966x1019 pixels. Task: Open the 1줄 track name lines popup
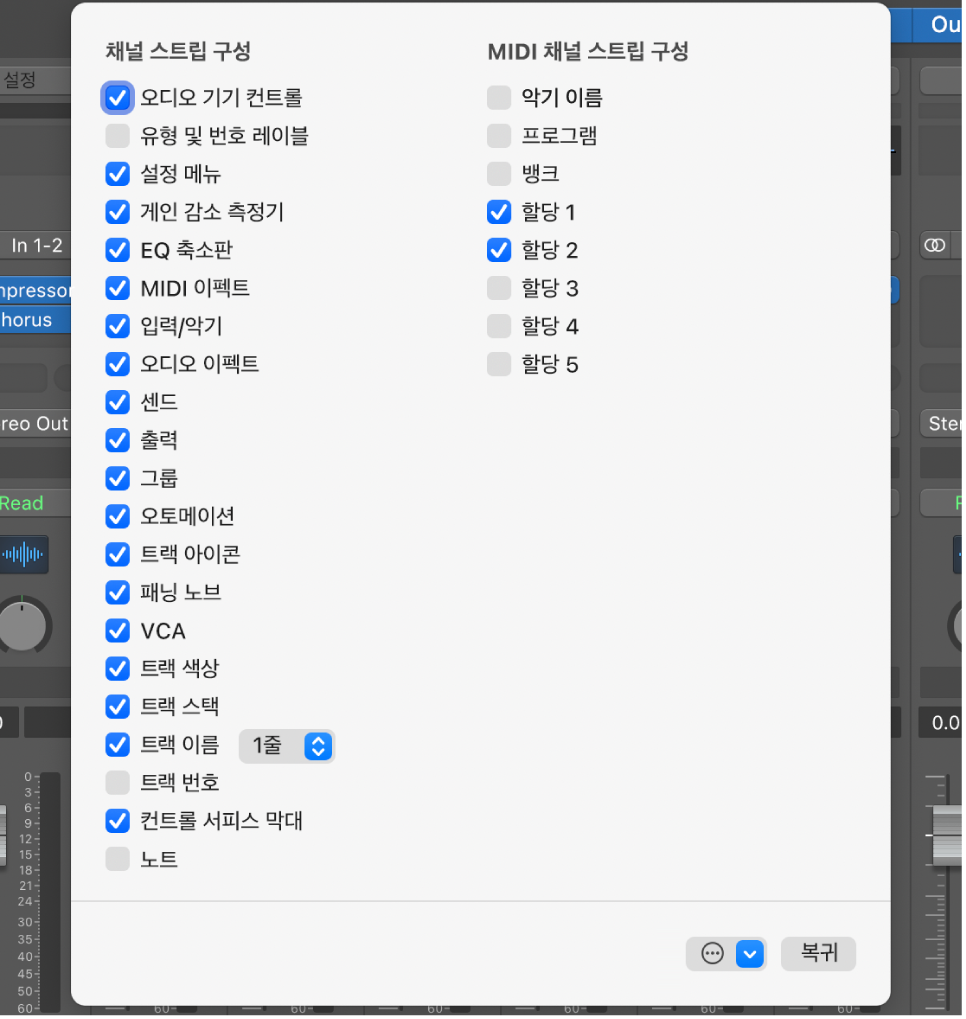click(287, 745)
